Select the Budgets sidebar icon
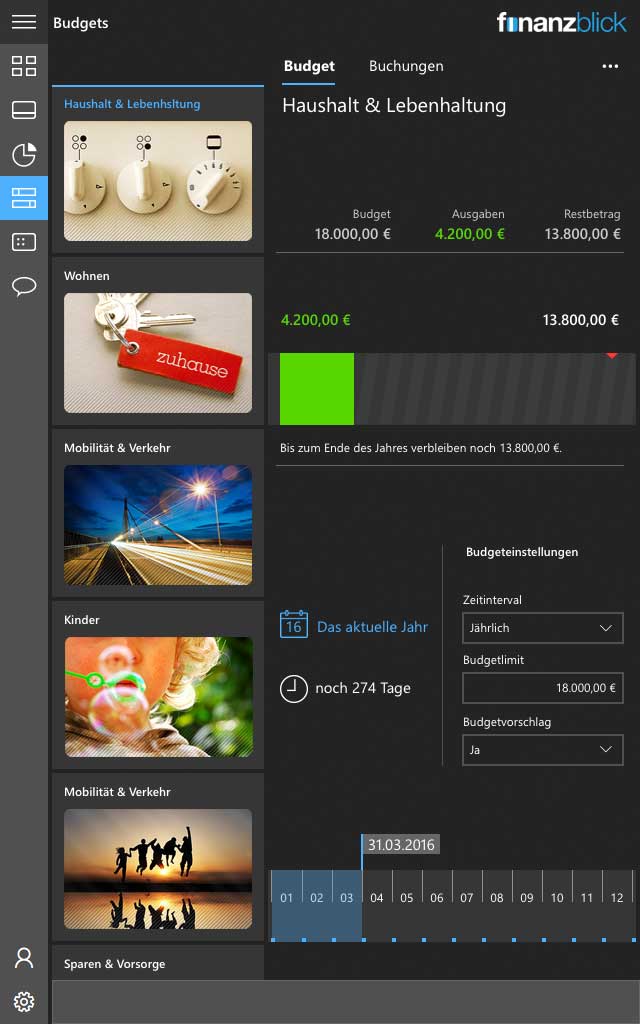This screenshot has height=1024, width=640. click(x=24, y=198)
